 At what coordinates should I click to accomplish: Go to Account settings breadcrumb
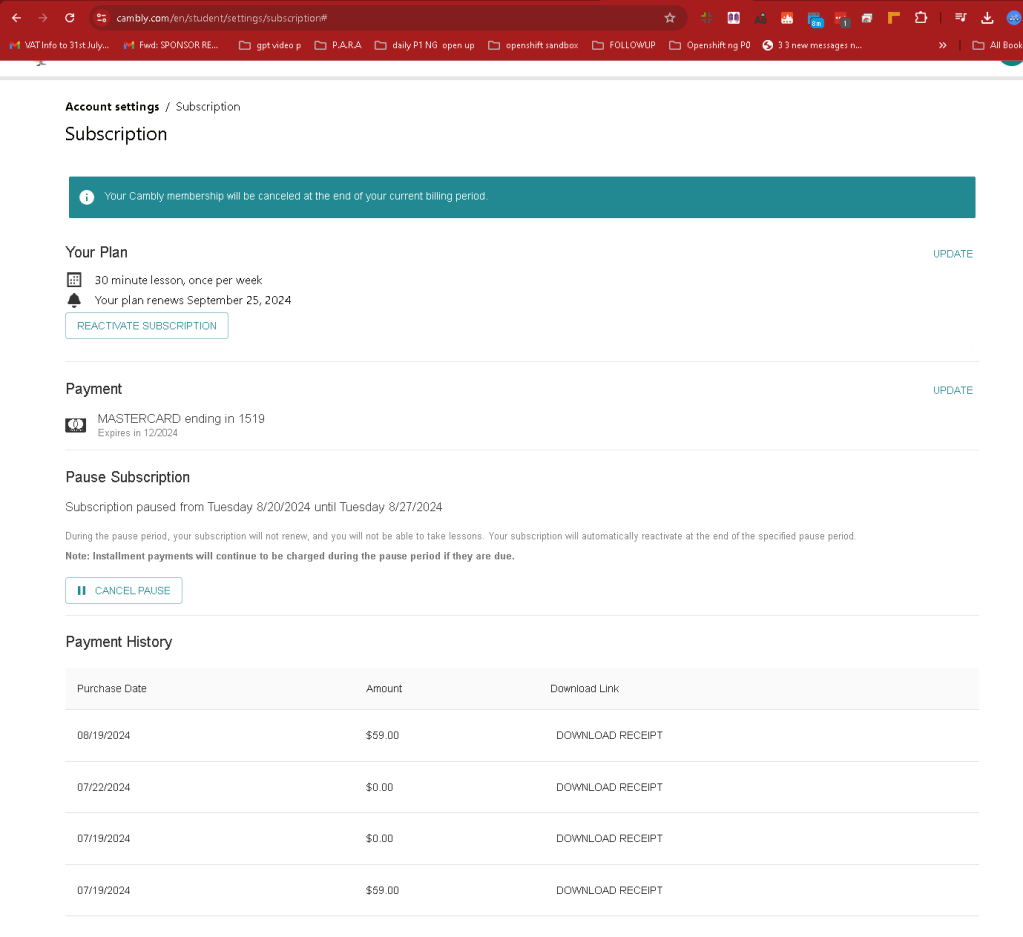point(112,106)
